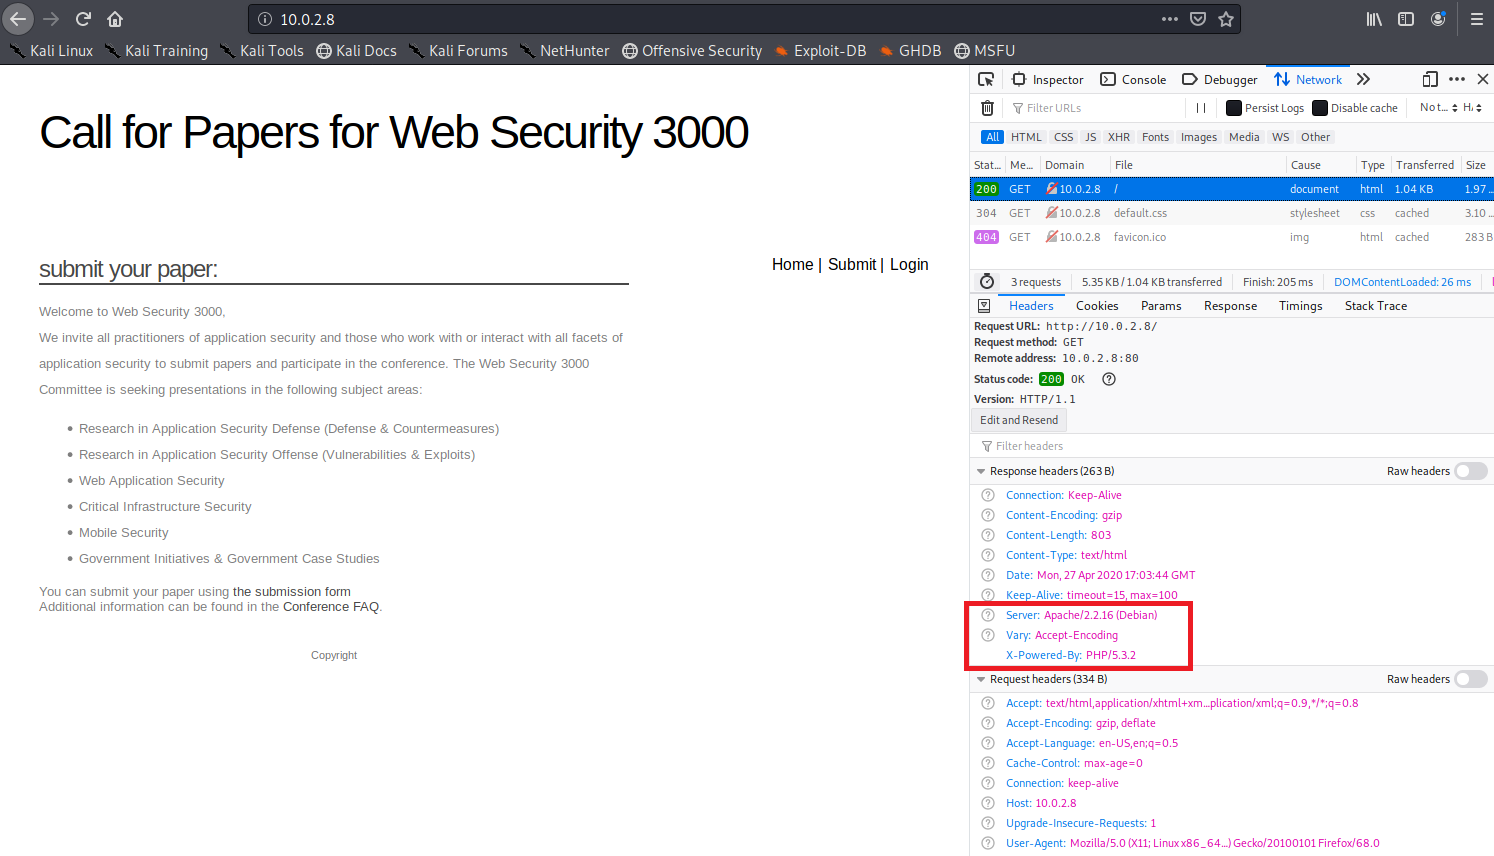
Task: Click the browser reload button
Action: tap(83, 19)
